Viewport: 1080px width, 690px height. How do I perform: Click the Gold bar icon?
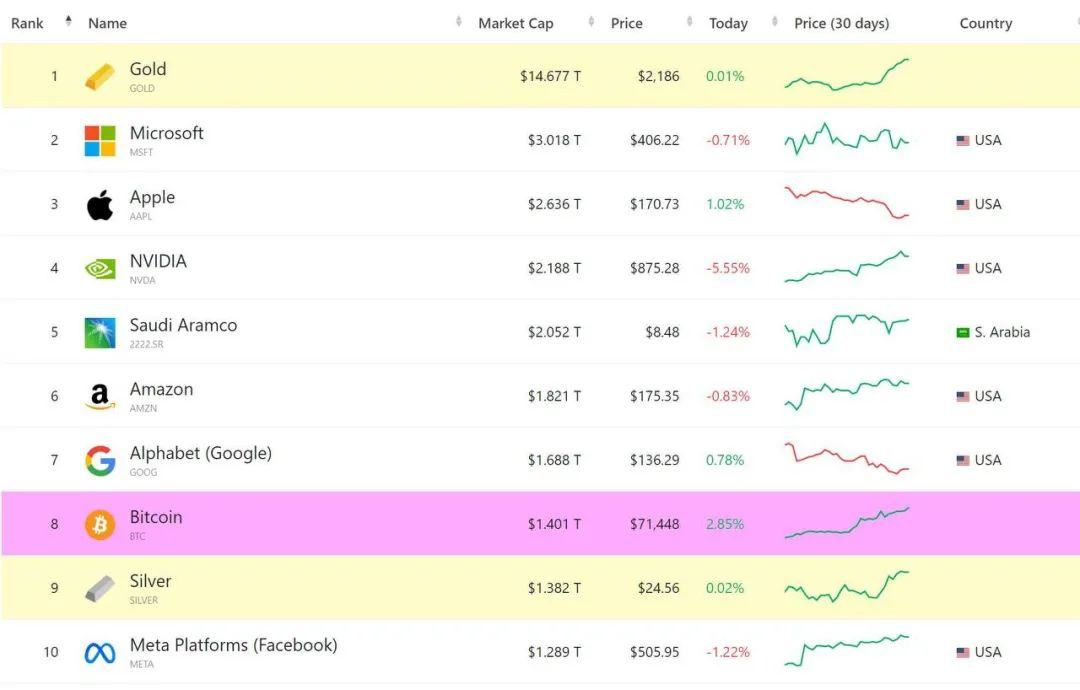click(99, 77)
